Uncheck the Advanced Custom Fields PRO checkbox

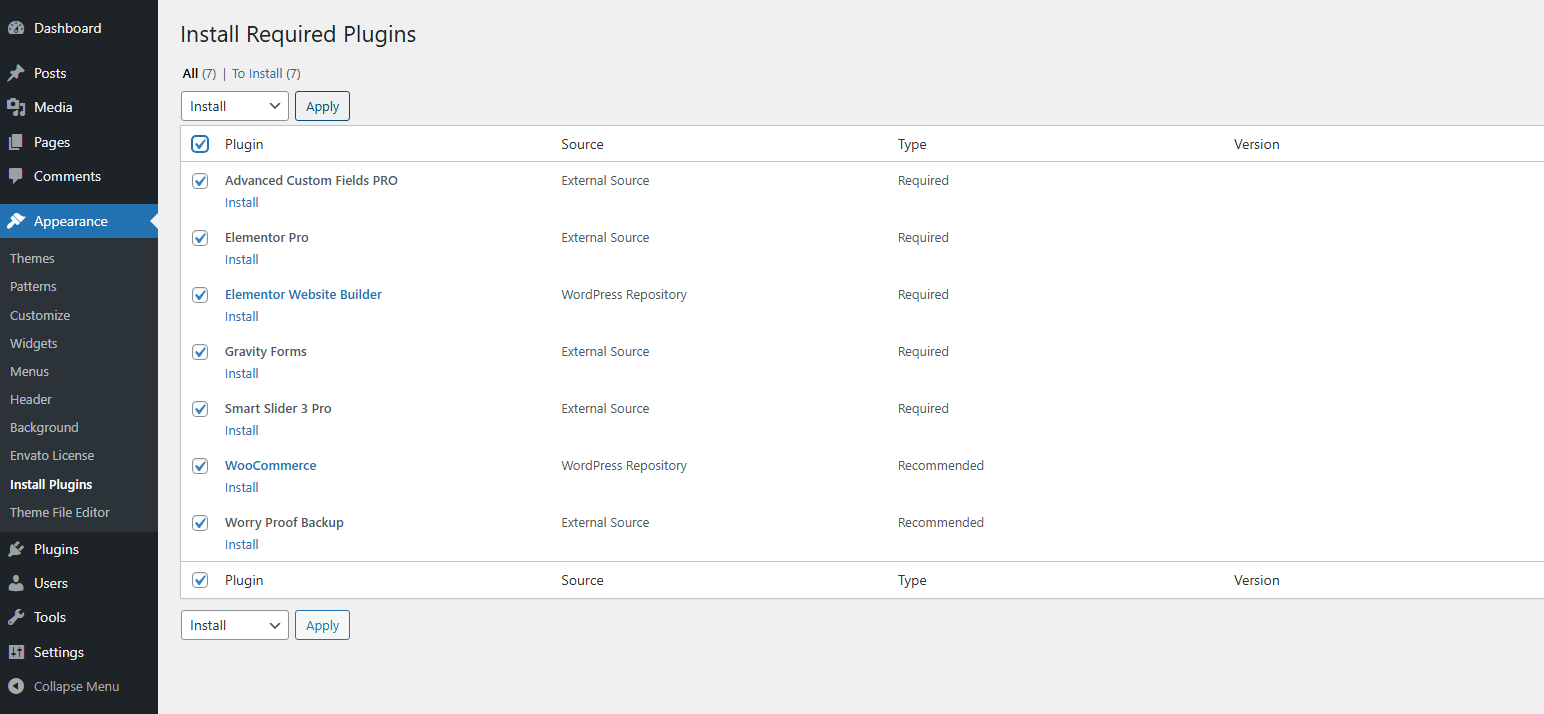tap(200, 181)
